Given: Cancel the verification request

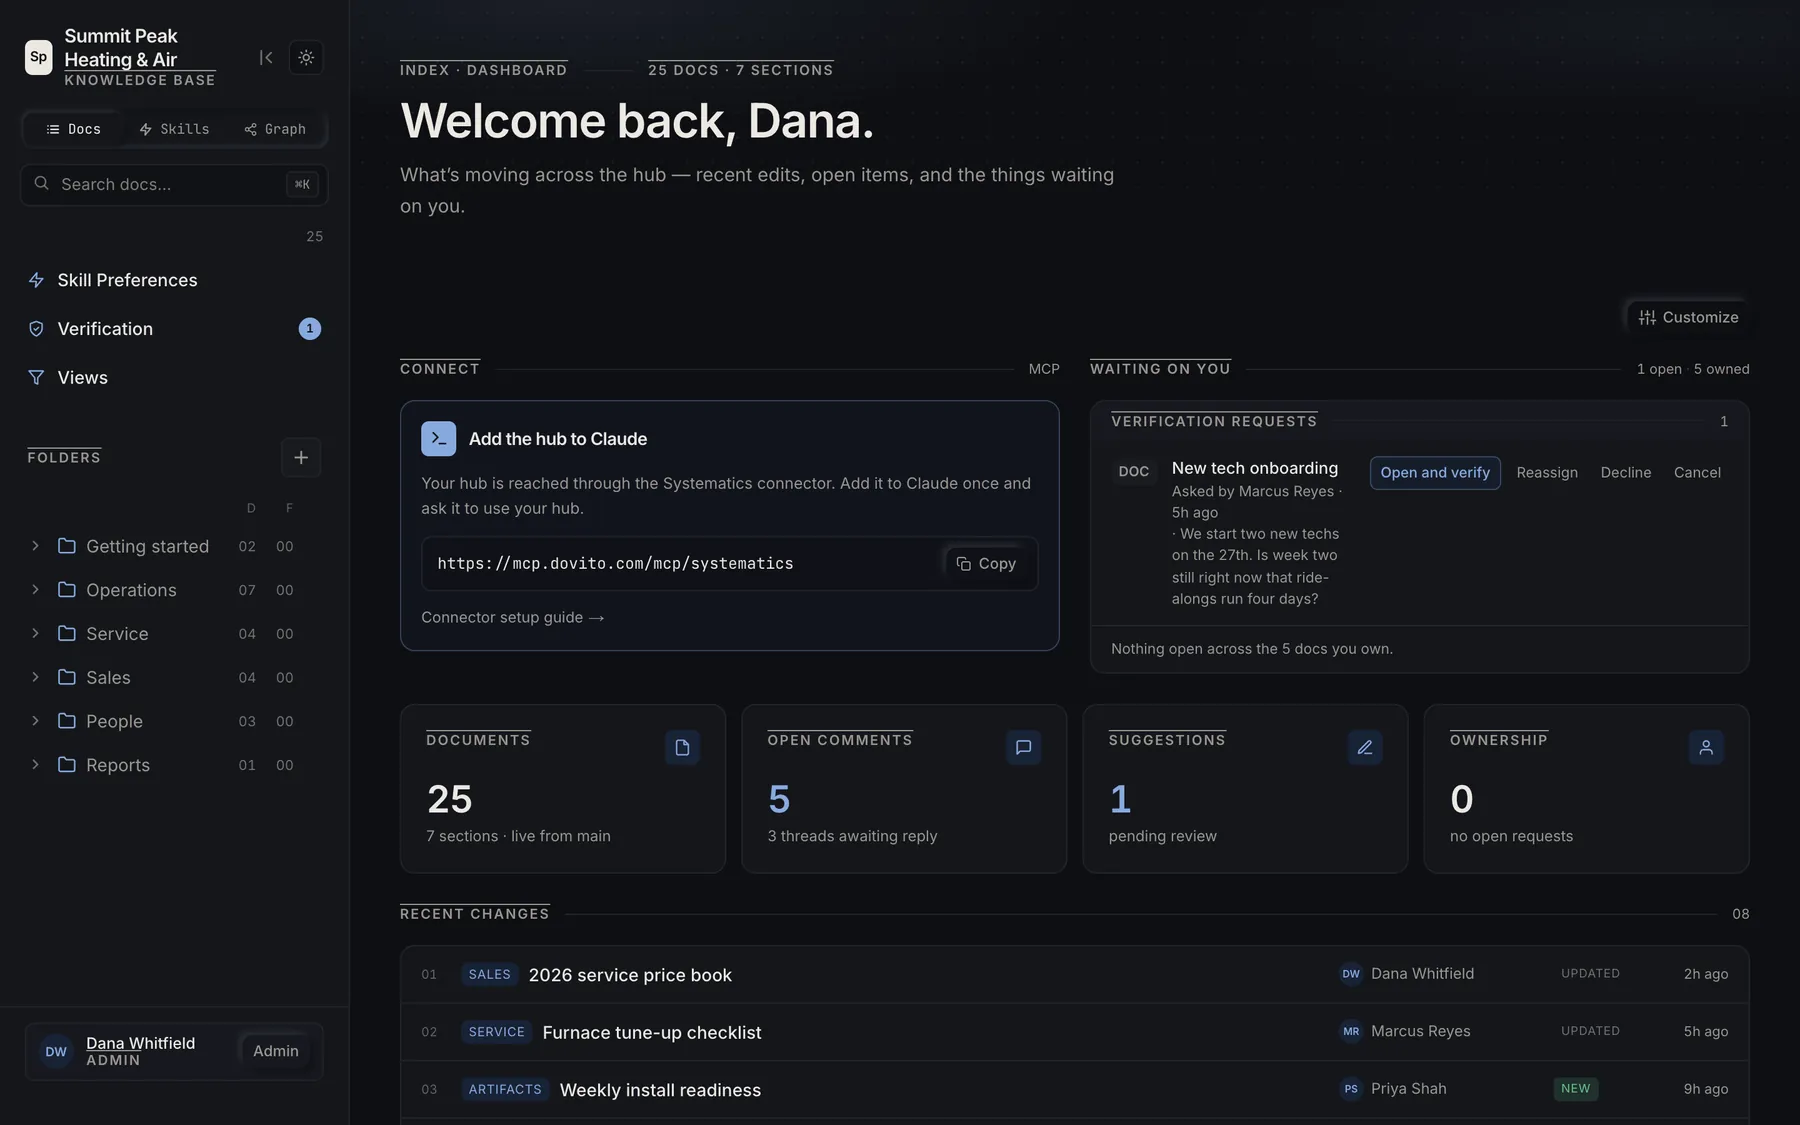Looking at the screenshot, I should click(1697, 473).
